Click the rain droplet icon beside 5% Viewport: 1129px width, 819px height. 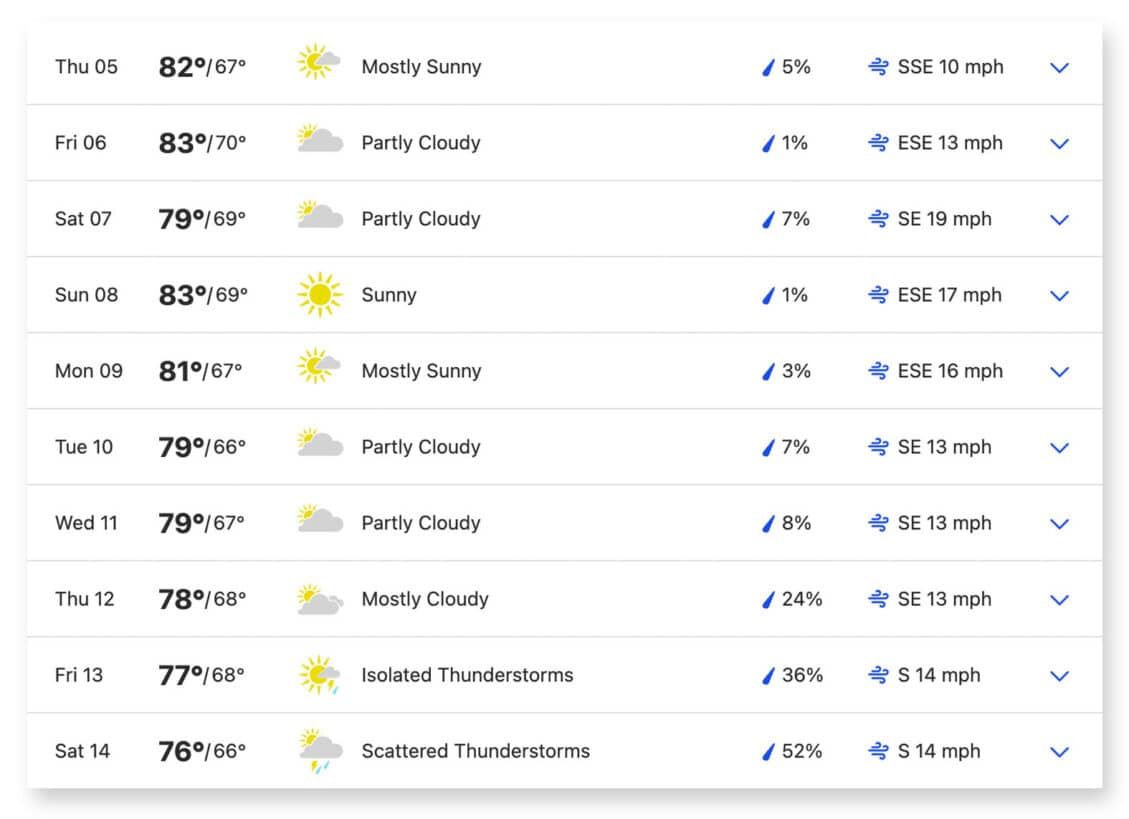(x=766, y=66)
